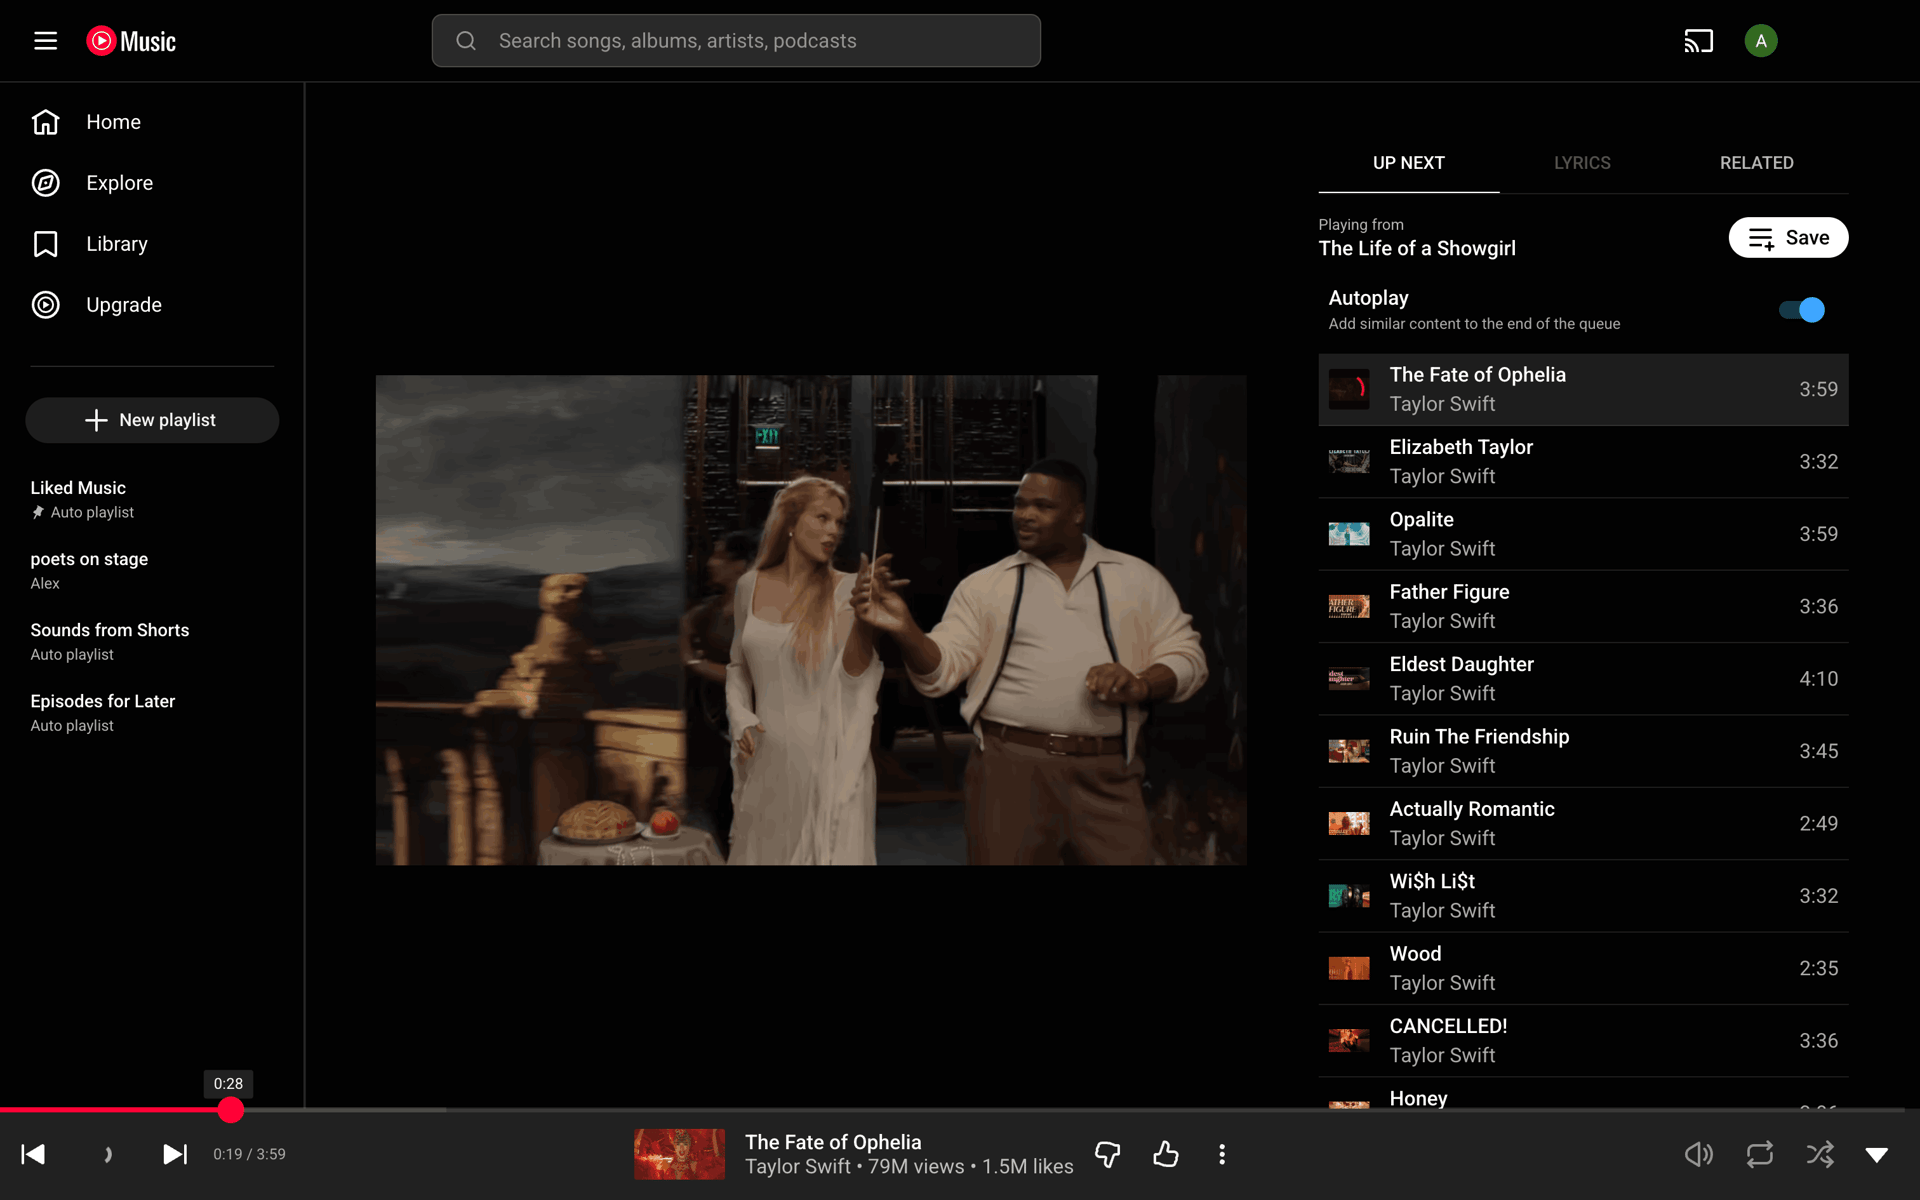The image size is (1920, 1200).
Task: Collapse the player page arrow
Action: 1877,1155
